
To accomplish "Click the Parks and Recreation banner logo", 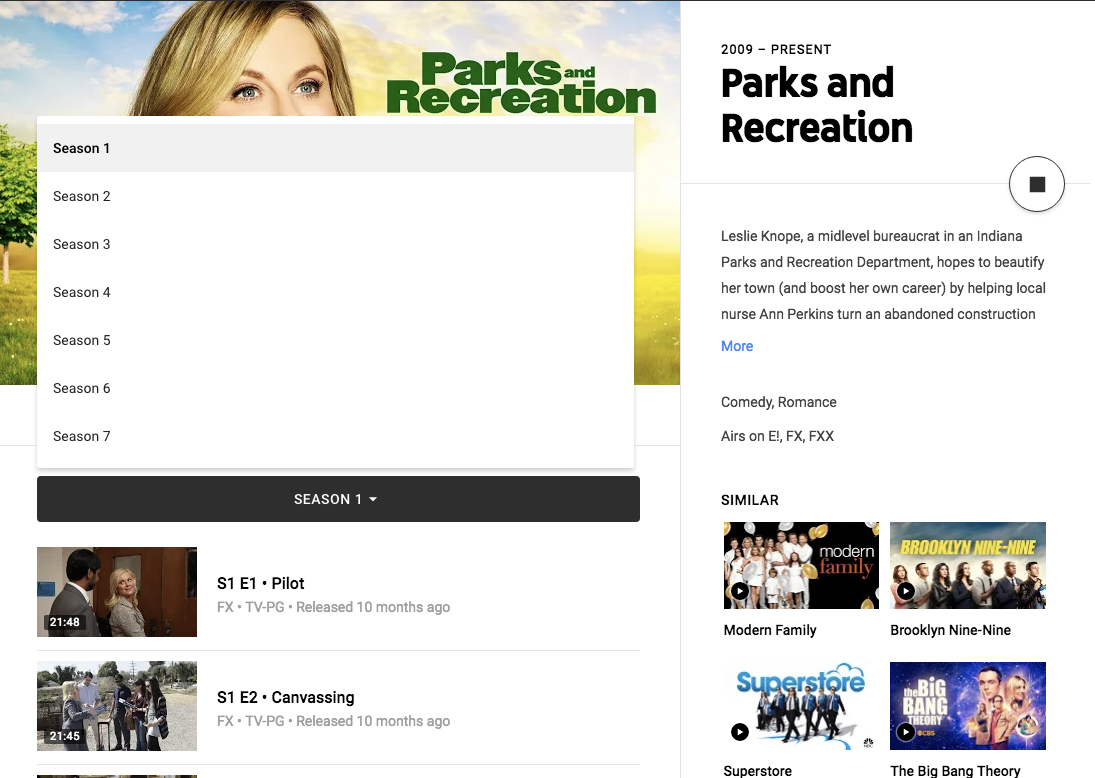I will pyautogui.click(x=521, y=83).
